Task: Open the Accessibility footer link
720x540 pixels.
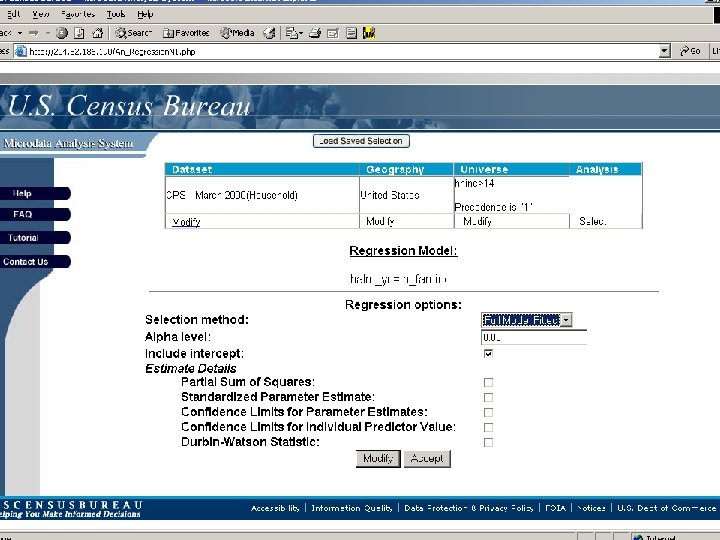Action: pos(275,508)
